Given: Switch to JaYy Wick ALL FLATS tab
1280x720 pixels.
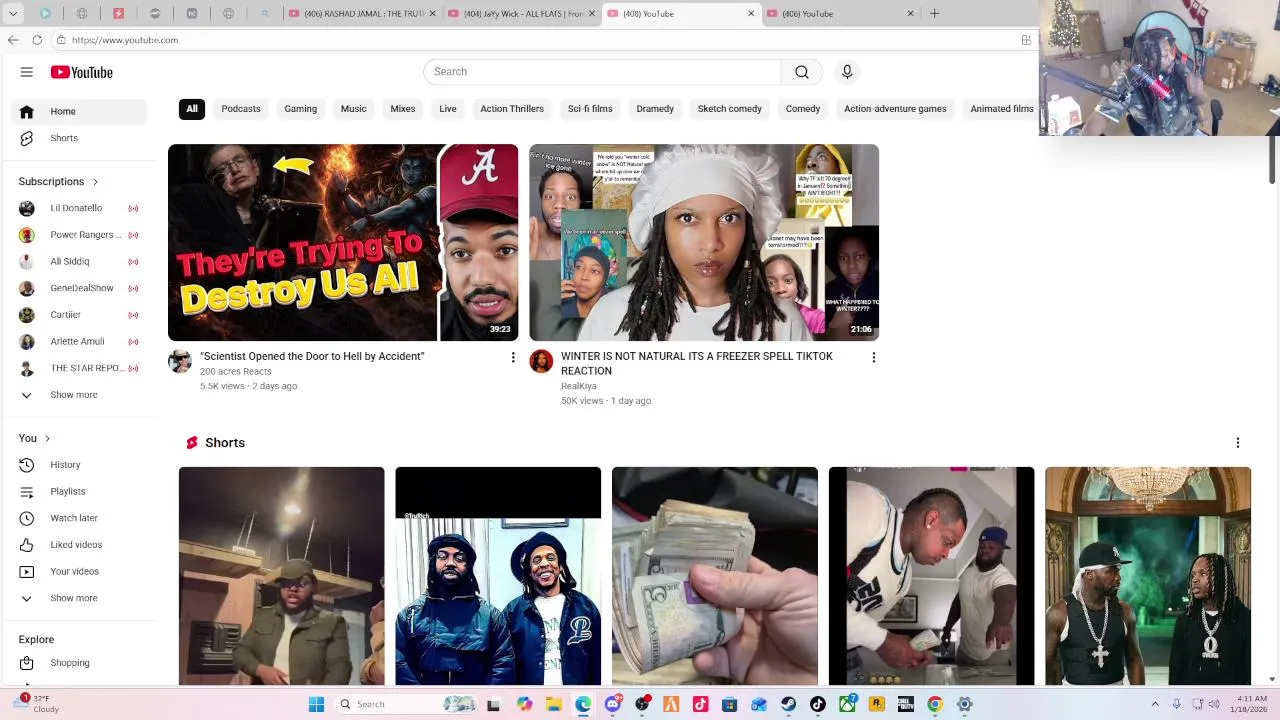Looking at the screenshot, I should click(x=522, y=14).
